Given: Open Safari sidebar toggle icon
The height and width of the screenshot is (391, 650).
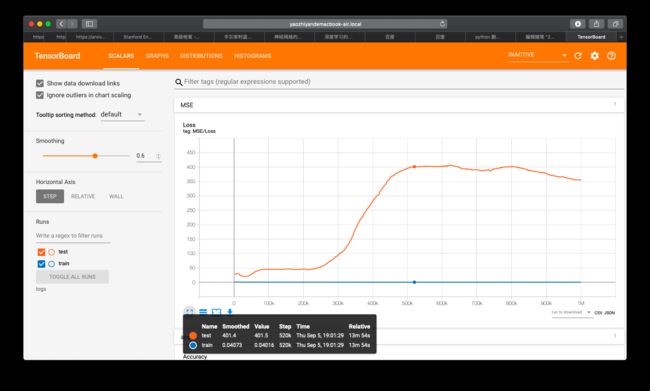Looking at the screenshot, I should (89, 24).
